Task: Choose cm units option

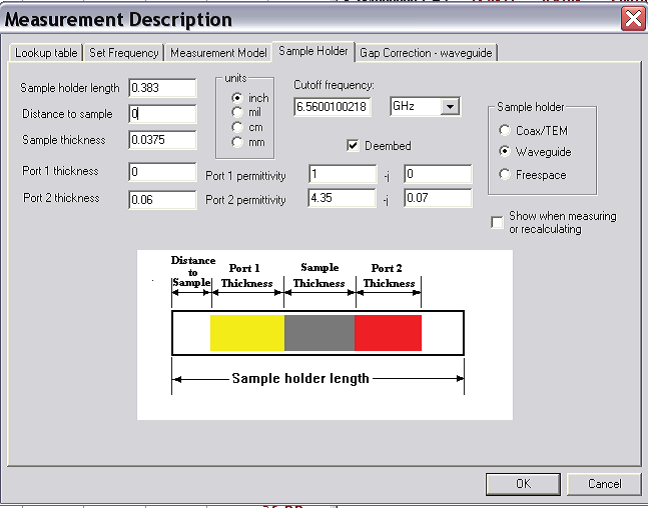Action: pyautogui.click(x=237, y=127)
